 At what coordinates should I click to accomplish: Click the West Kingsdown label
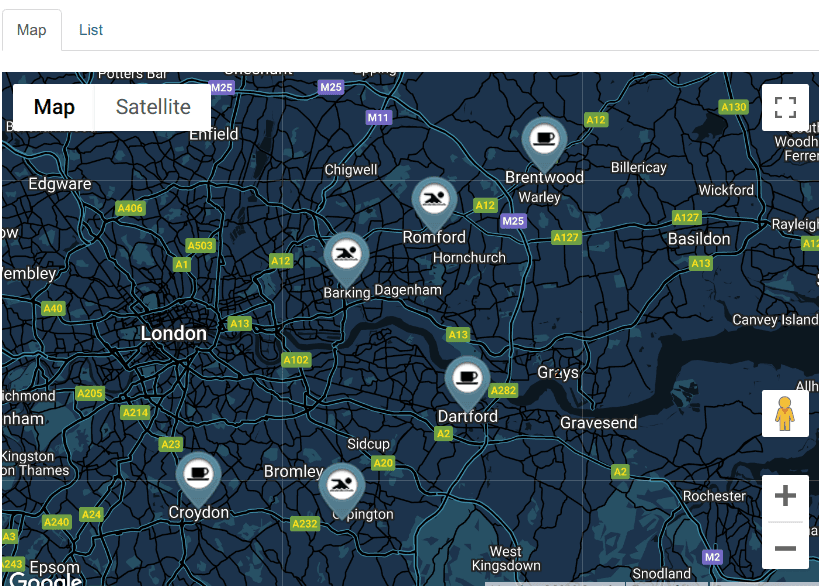pyautogui.click(x=506, y=558)
